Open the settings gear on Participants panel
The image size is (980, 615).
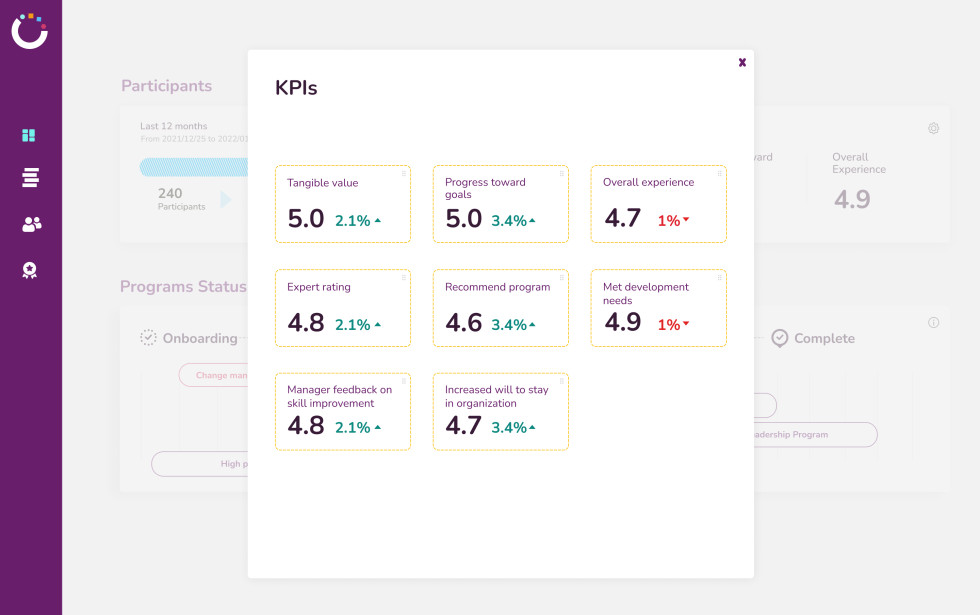(933, 128)
